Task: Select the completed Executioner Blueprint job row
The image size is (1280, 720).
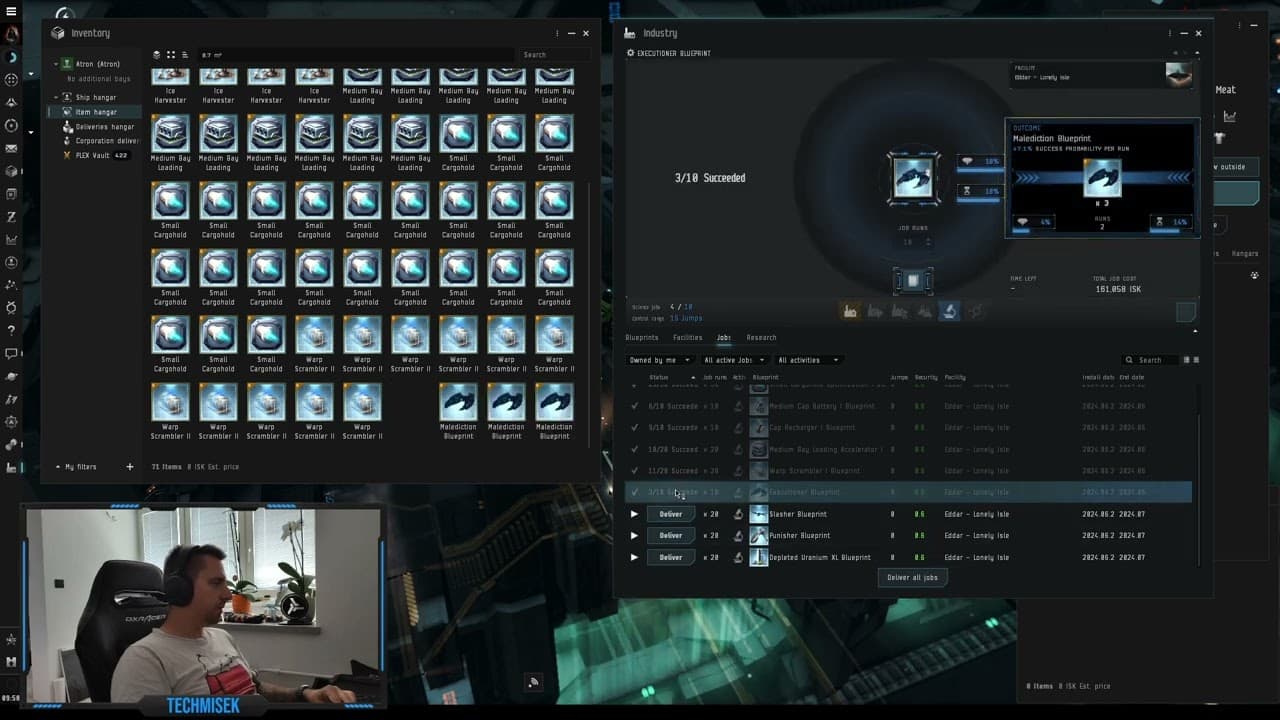Action: (x=908, y=492)
